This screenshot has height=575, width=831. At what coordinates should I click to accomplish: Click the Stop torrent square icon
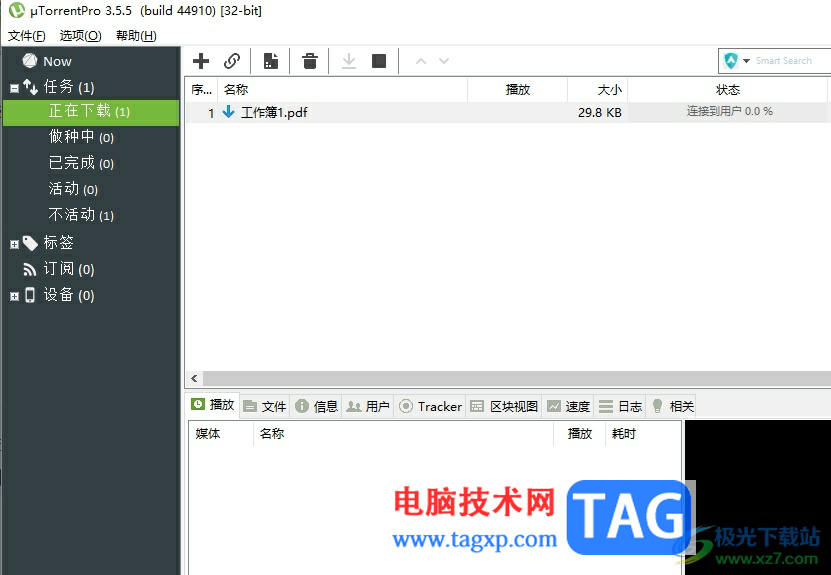pyautogui.click(x=379, y=61)
